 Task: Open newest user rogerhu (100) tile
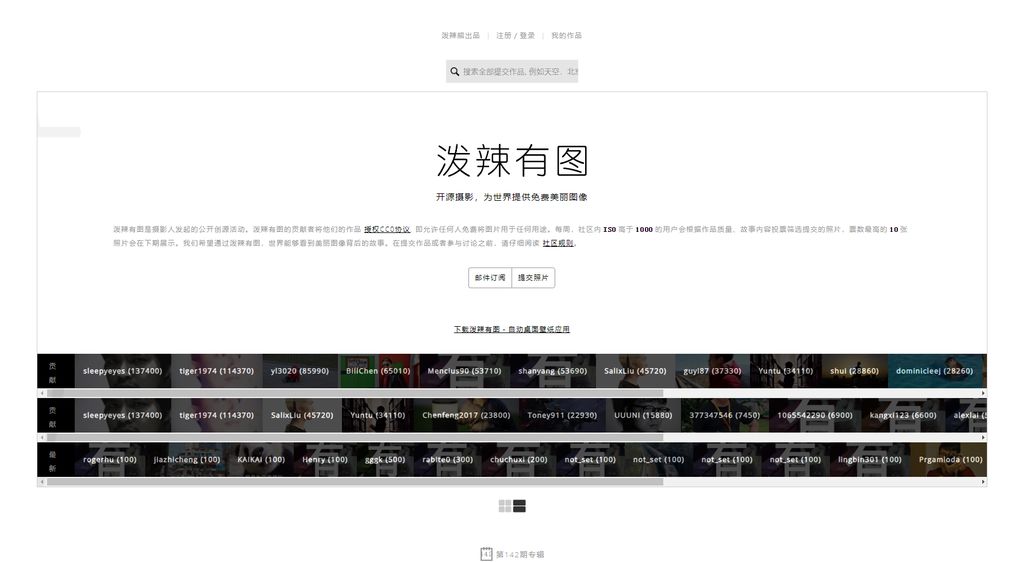click(x=110, y=459)
